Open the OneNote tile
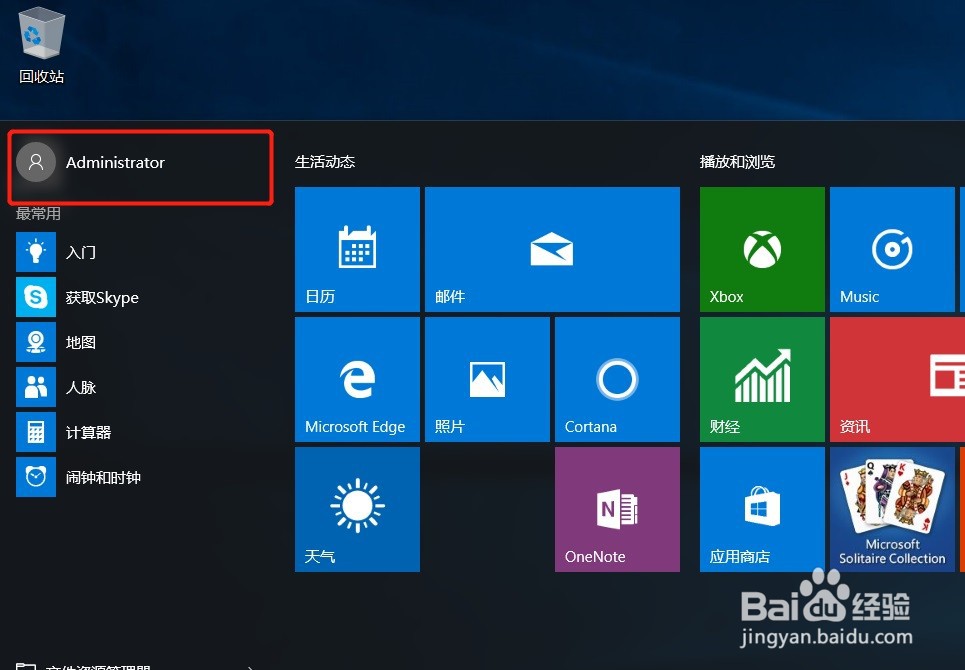 tap(617, 509)
